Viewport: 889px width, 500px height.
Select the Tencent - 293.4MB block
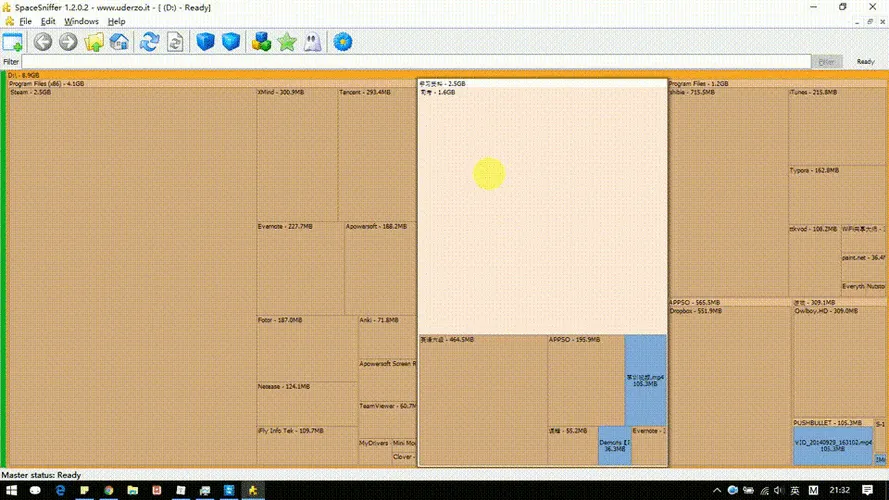click(x=377, y=154)
